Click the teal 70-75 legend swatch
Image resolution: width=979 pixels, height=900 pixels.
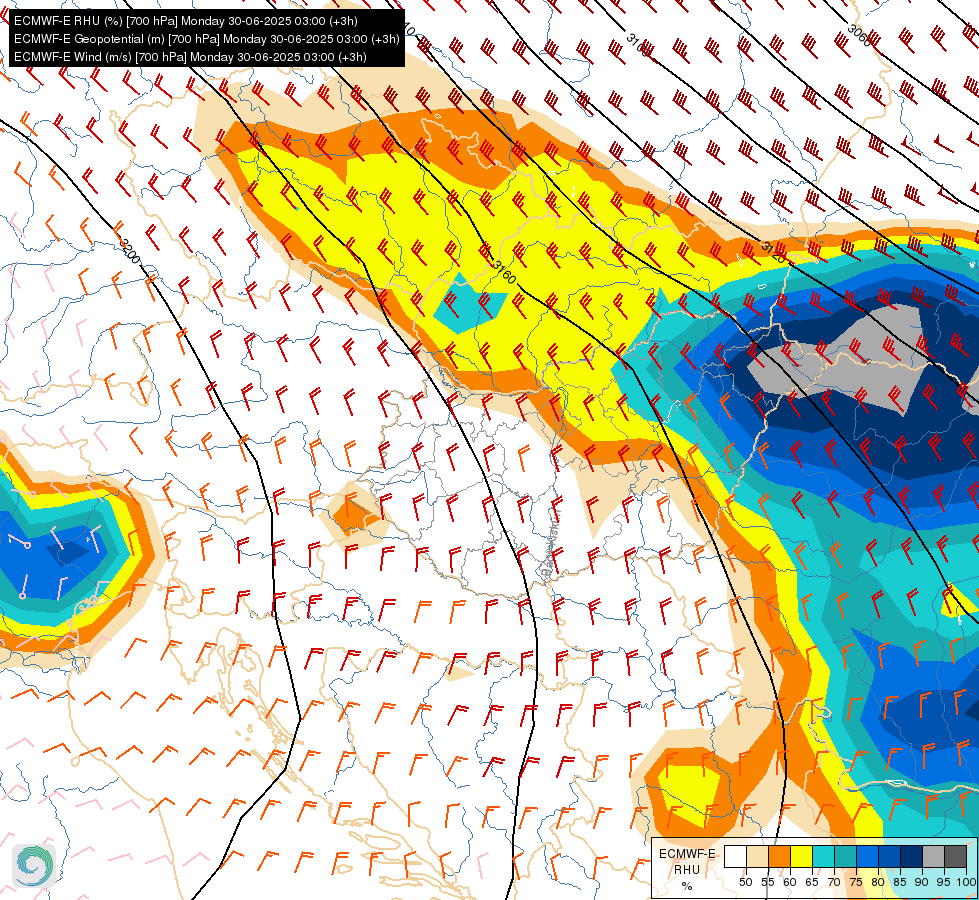pyautogui.click(x=845, y=856)
